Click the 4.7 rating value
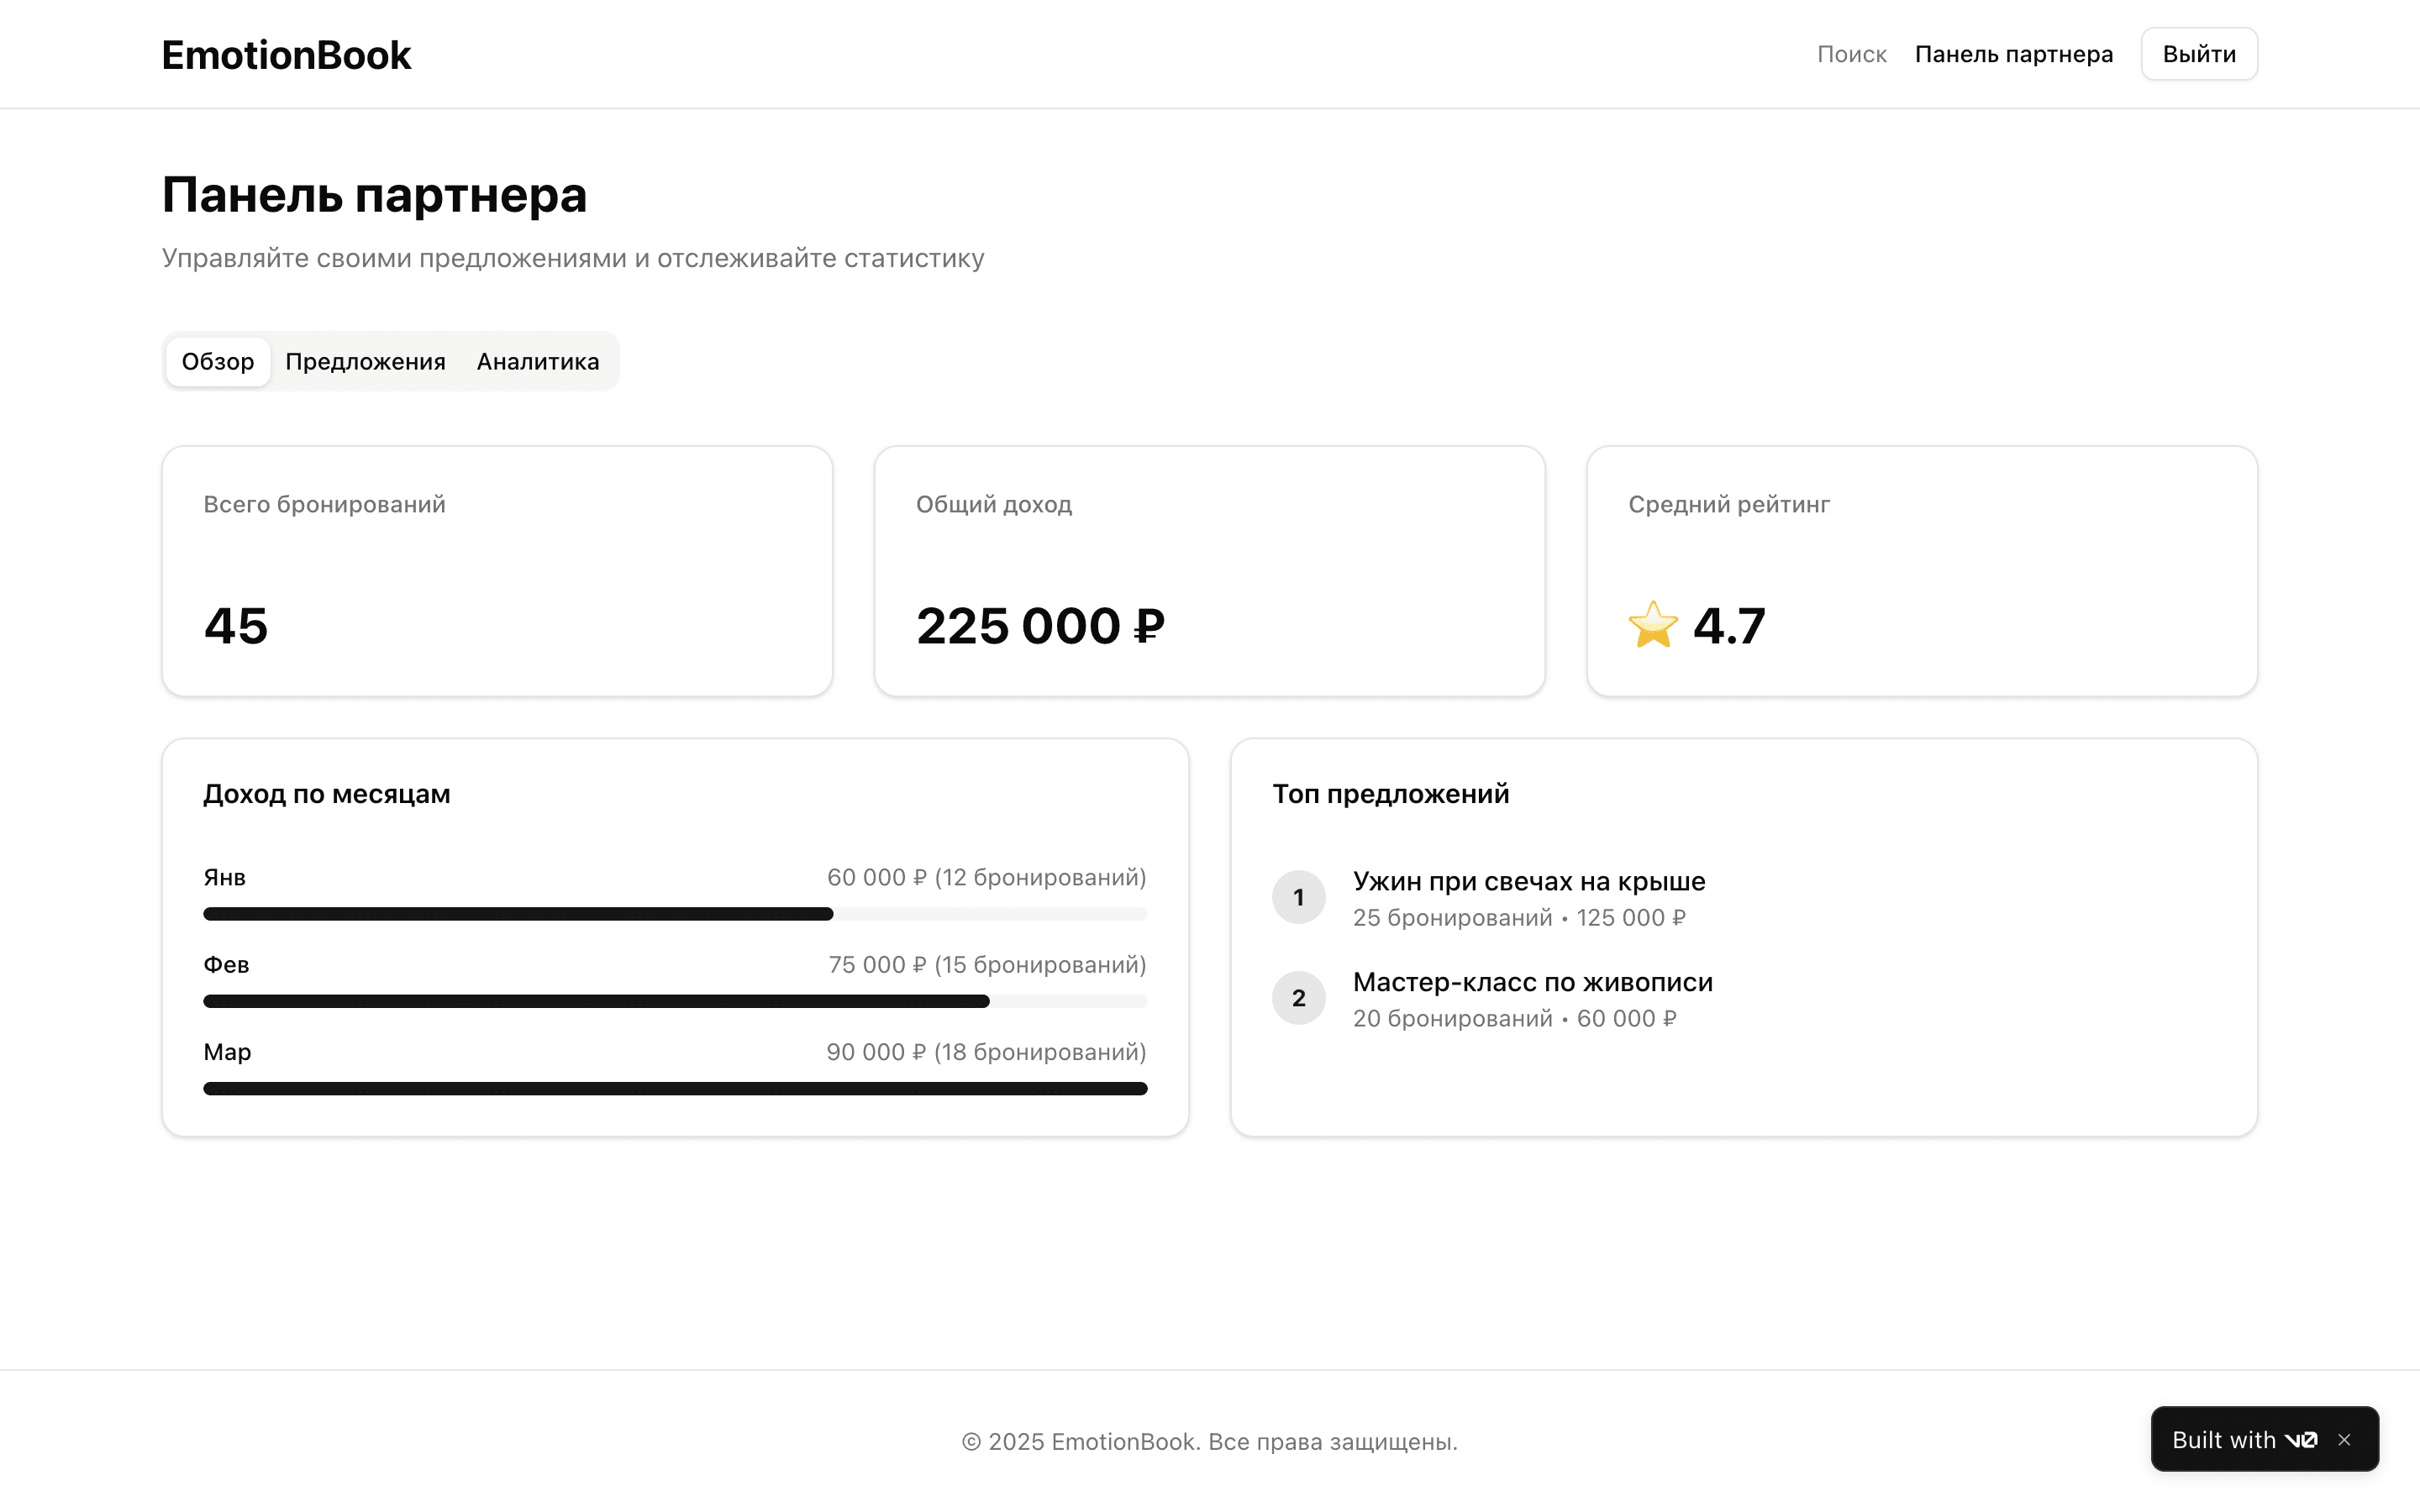The height and width of the screenshot is (1512, 2420). click(1729, 626)
